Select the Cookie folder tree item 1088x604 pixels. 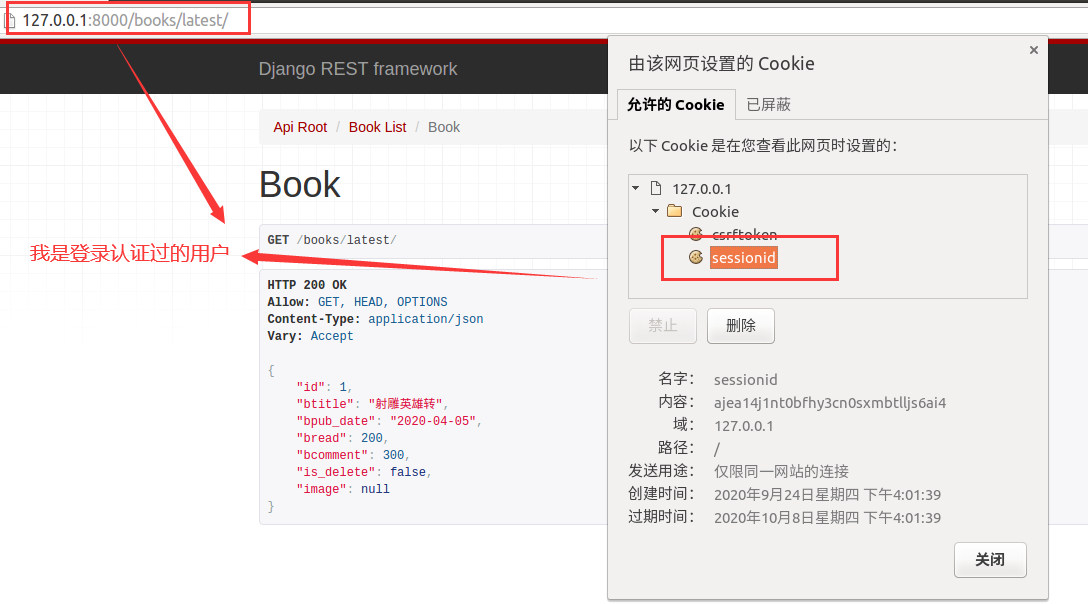(715, 212)
